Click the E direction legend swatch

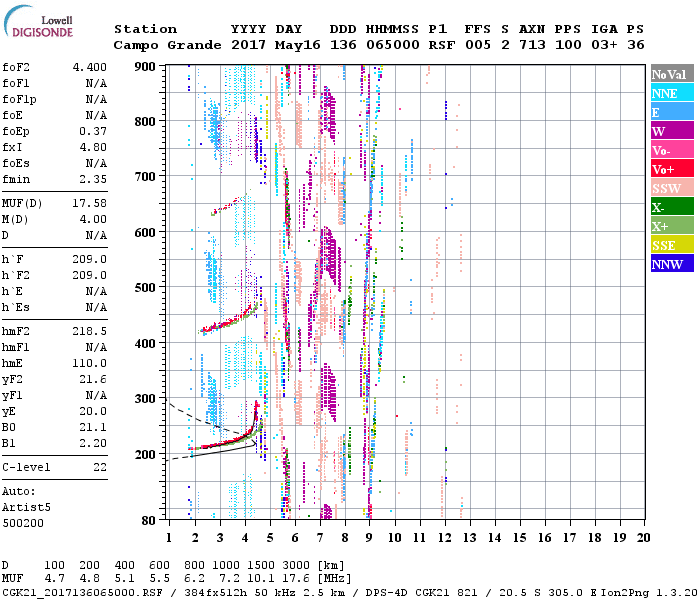[671, 112]
